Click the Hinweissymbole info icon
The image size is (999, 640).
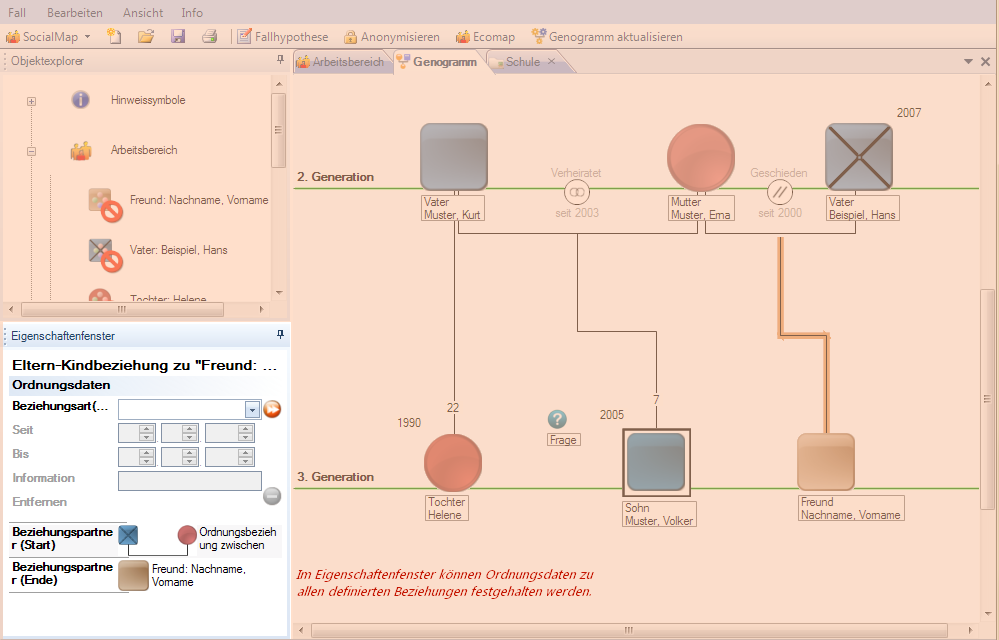80,100
